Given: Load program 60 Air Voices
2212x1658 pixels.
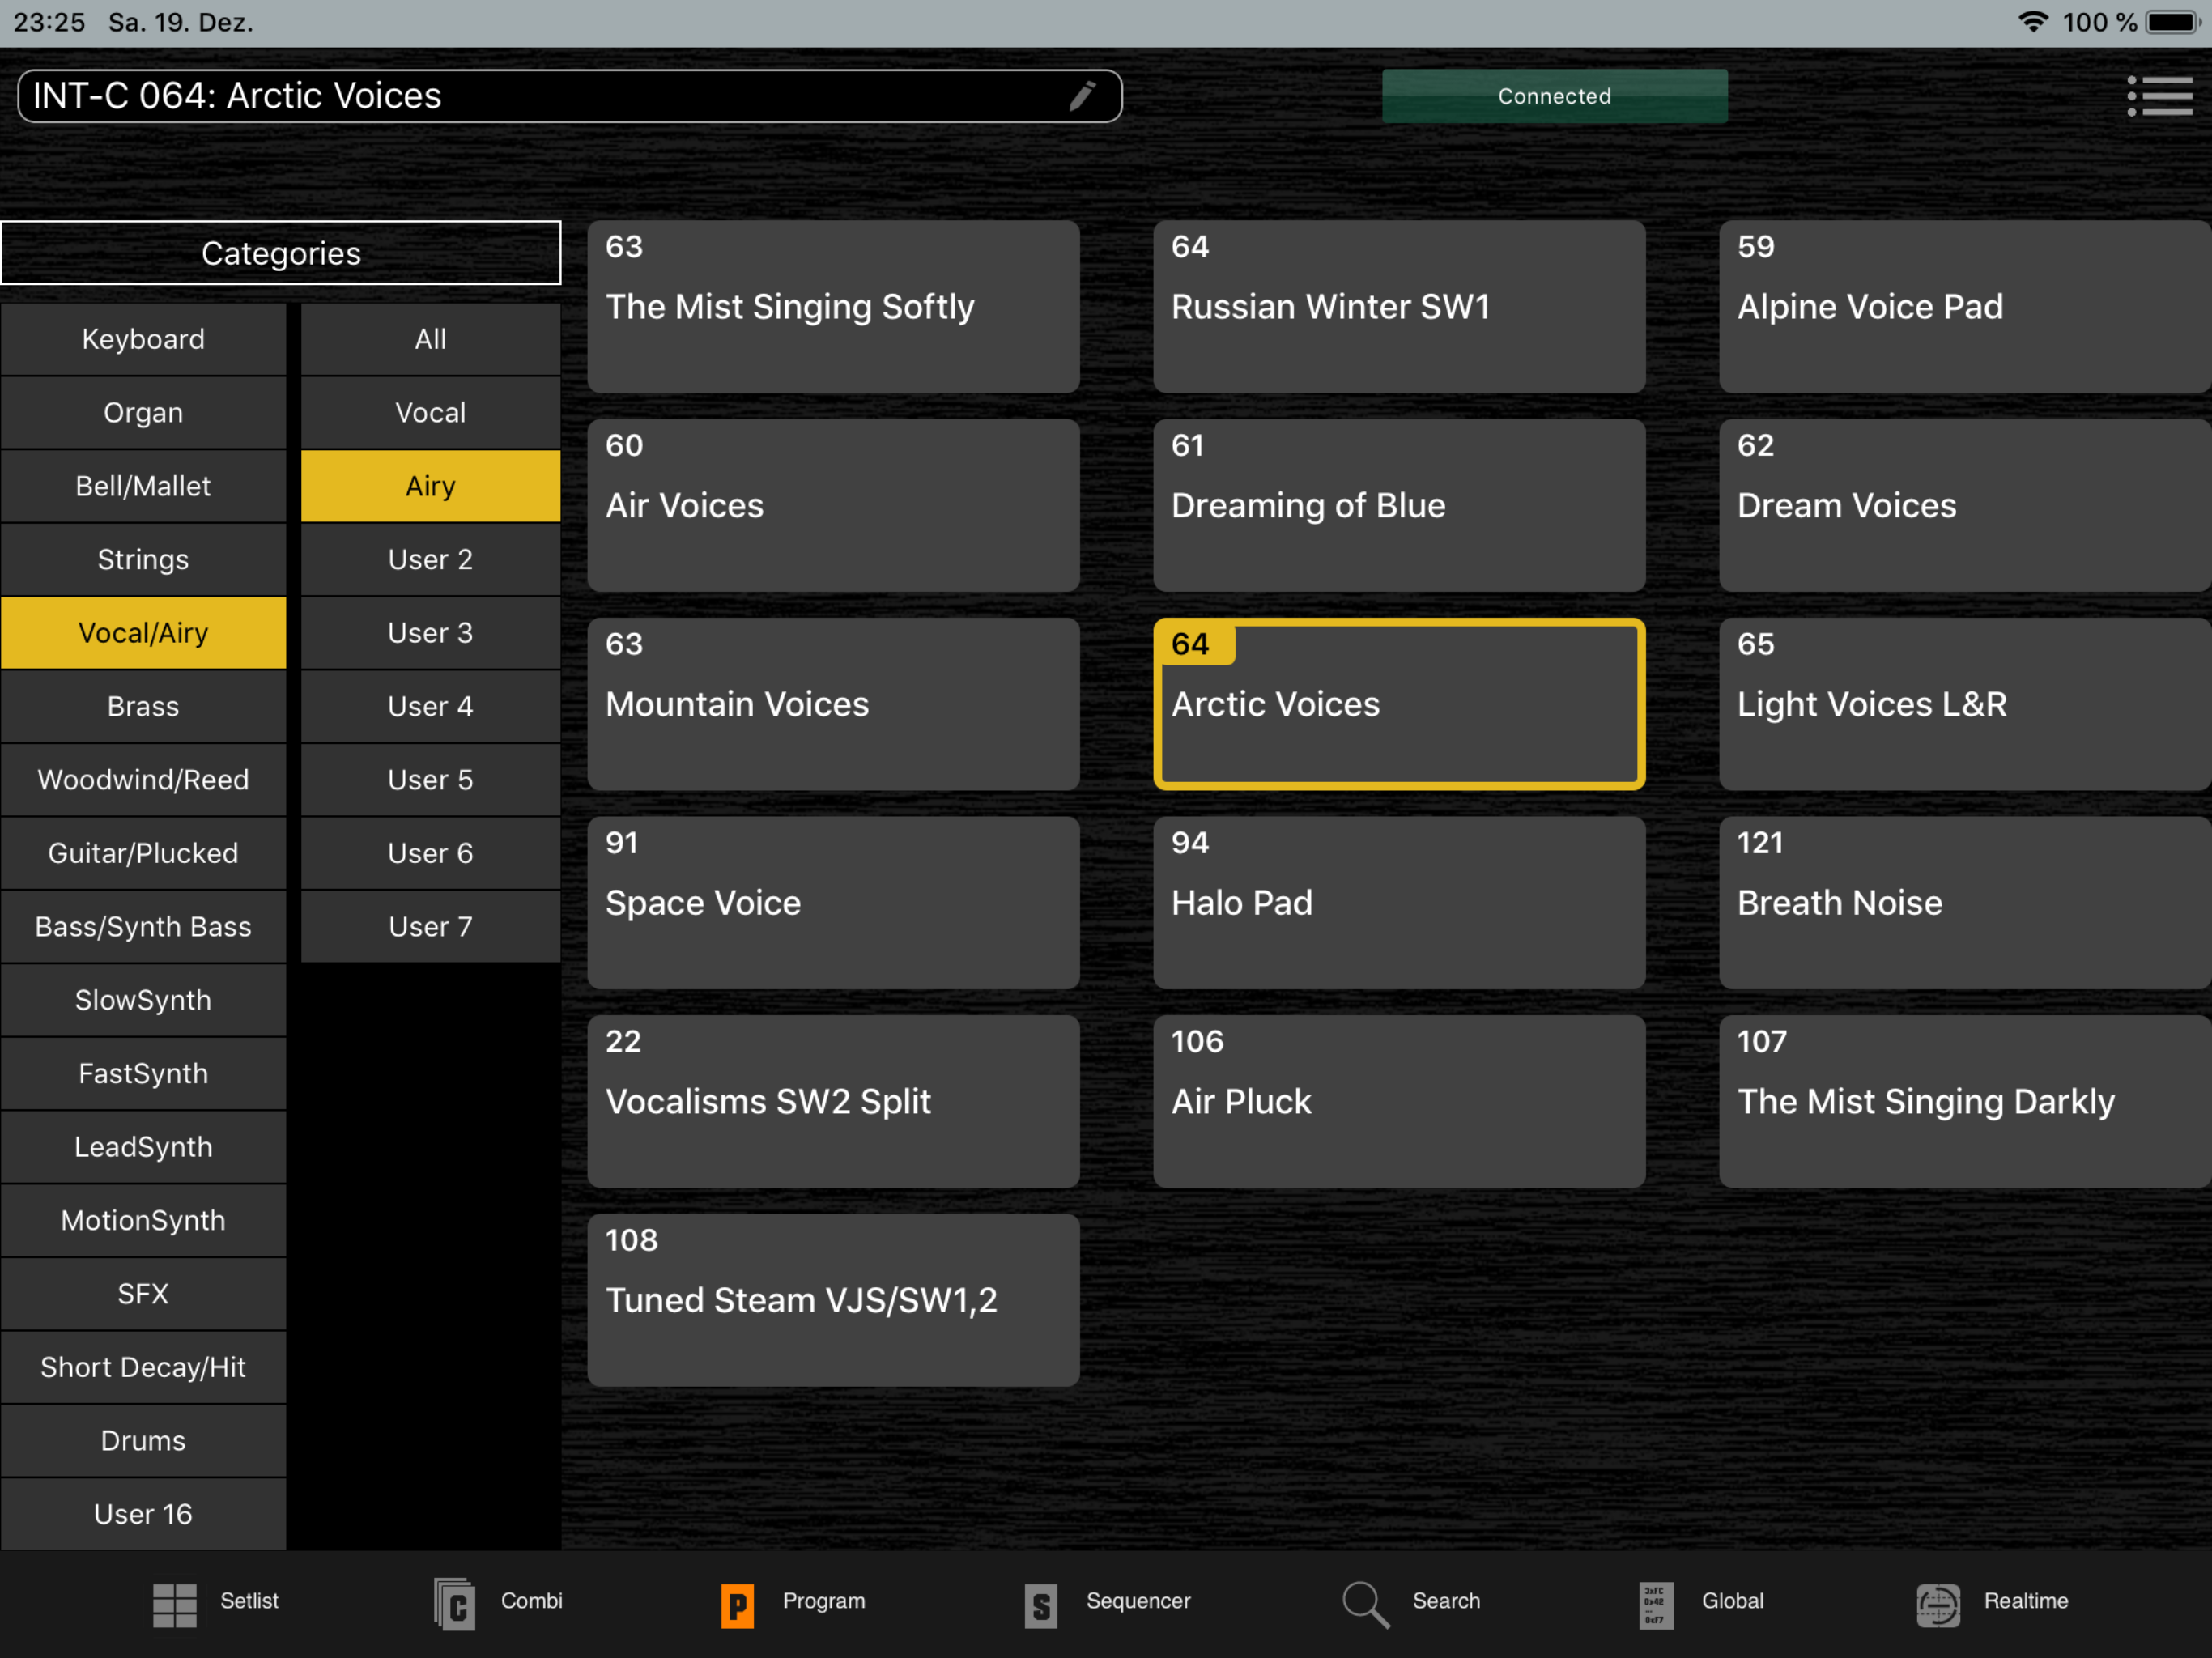Looking at the screenshot, I should (x=834, y=505).
